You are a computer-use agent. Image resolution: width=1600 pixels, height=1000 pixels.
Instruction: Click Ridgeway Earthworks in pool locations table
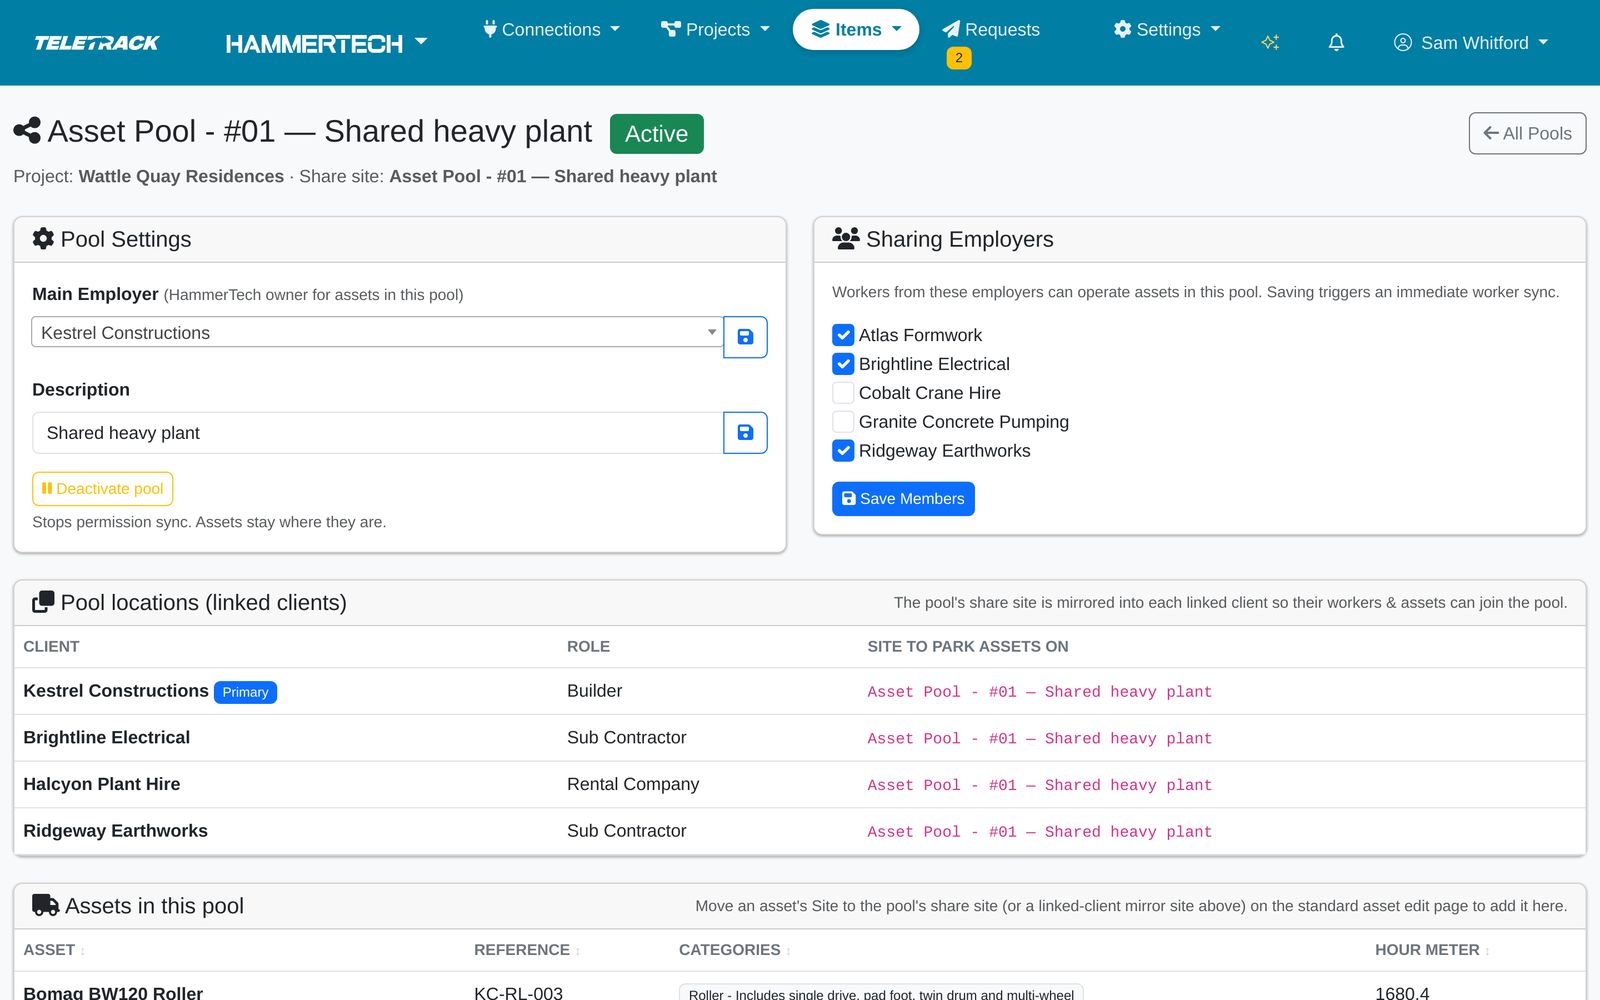pyautogui.click(x=115, y=831)
